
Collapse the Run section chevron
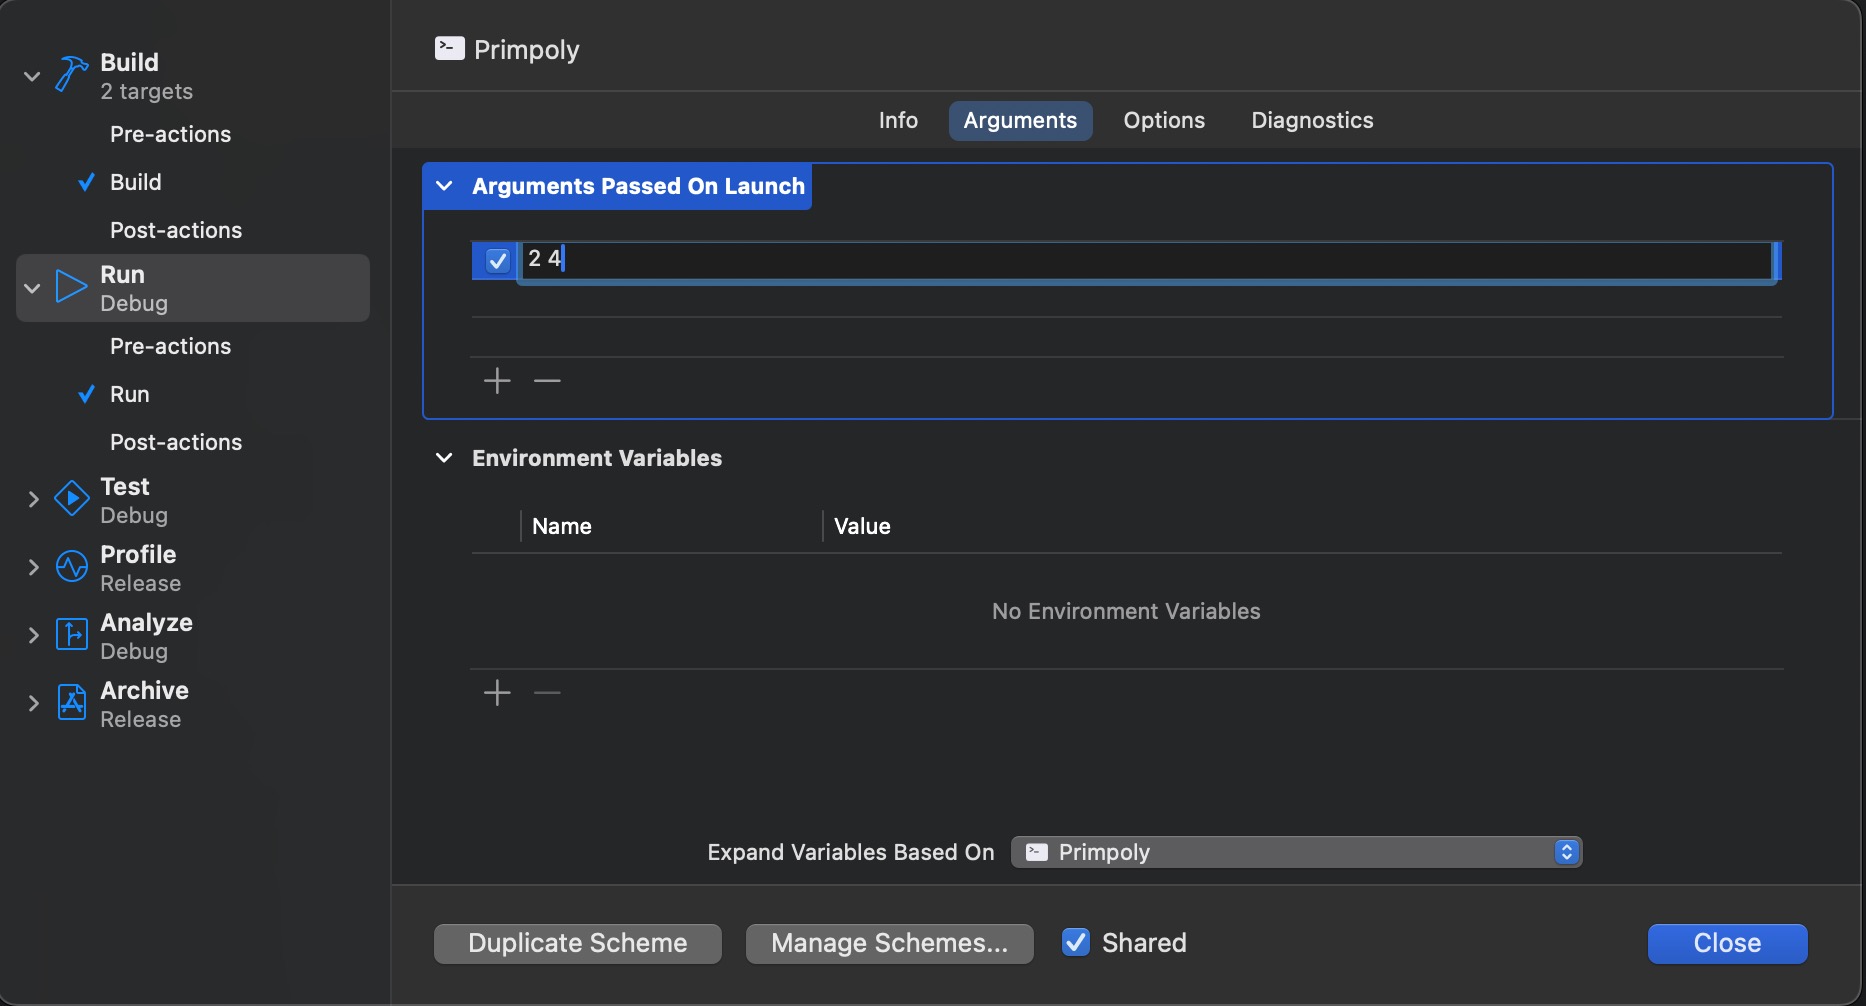pos(32,288)
